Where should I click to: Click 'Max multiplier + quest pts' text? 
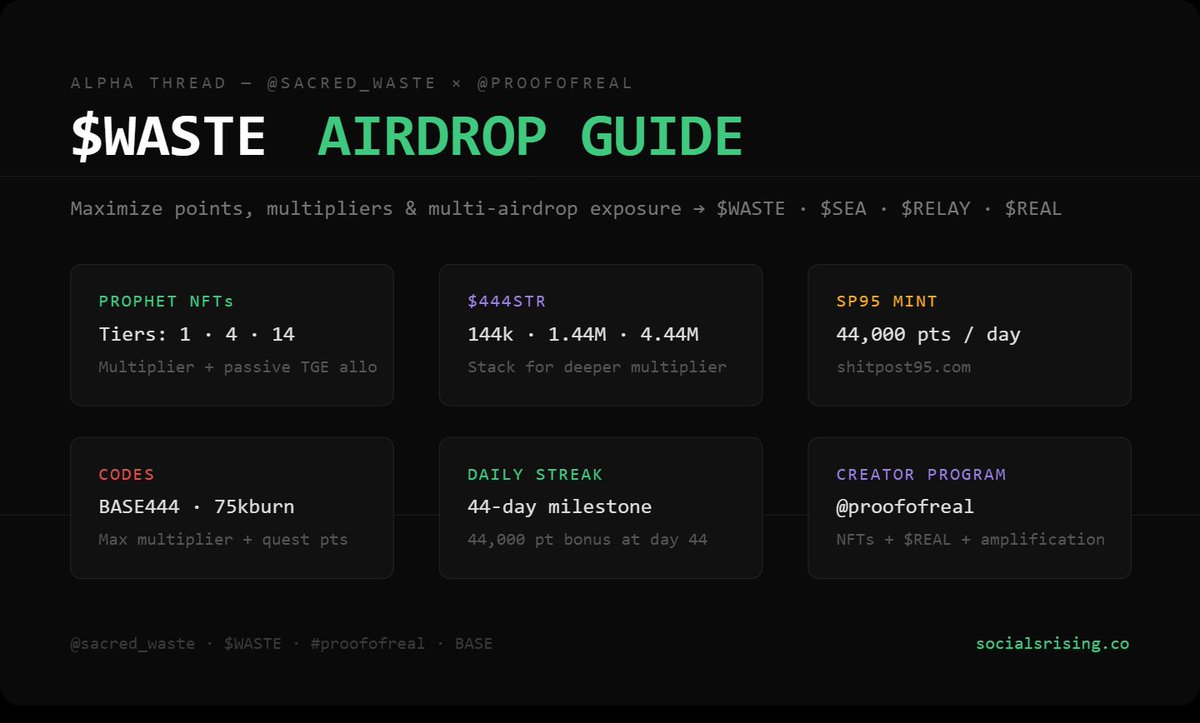[223, 539]
